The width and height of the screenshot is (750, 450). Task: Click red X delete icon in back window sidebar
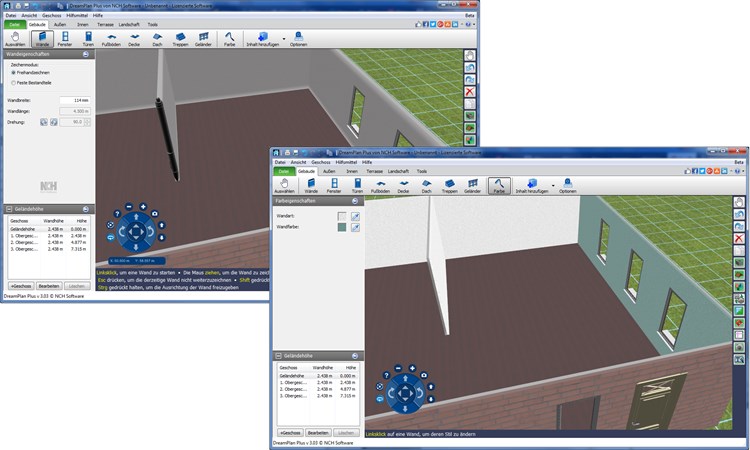(470, 91)
